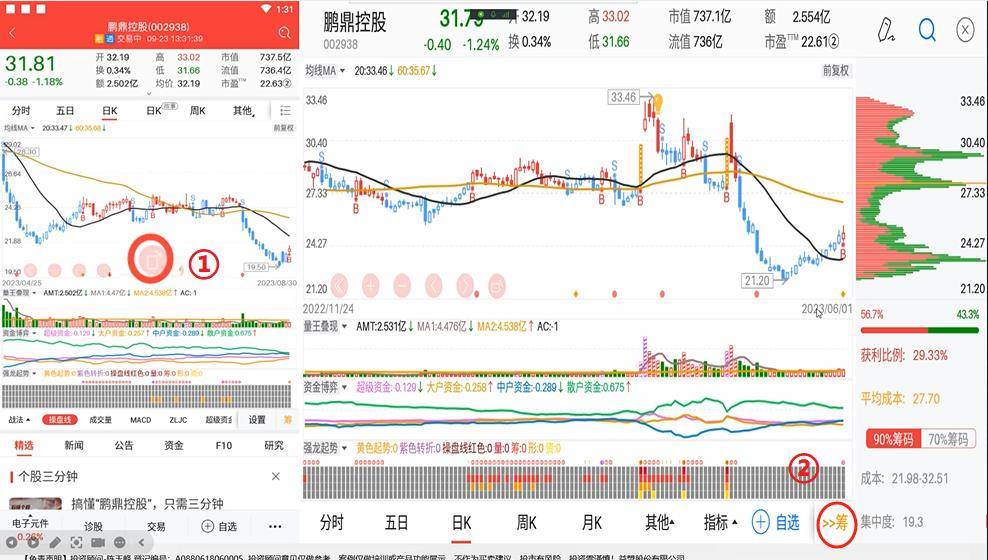Expand the 指标 menu
This screenshot has width=988, height=560.
click(721, 522)
